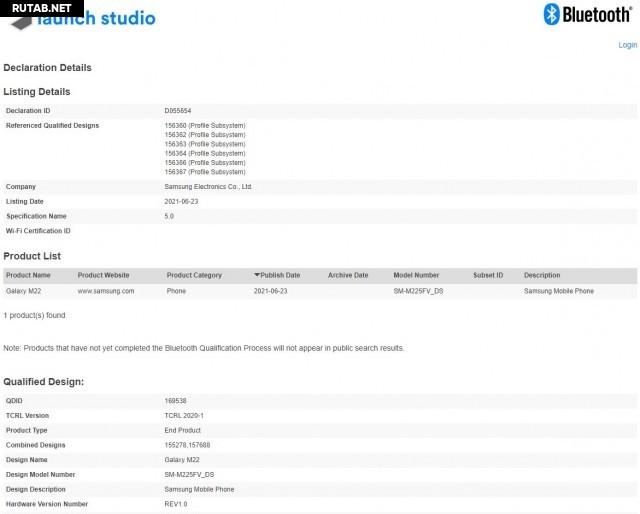640x514 pixels.
Task: Sort the product list by Product Name
Action: pyautogui.click(x=28, y=275)
